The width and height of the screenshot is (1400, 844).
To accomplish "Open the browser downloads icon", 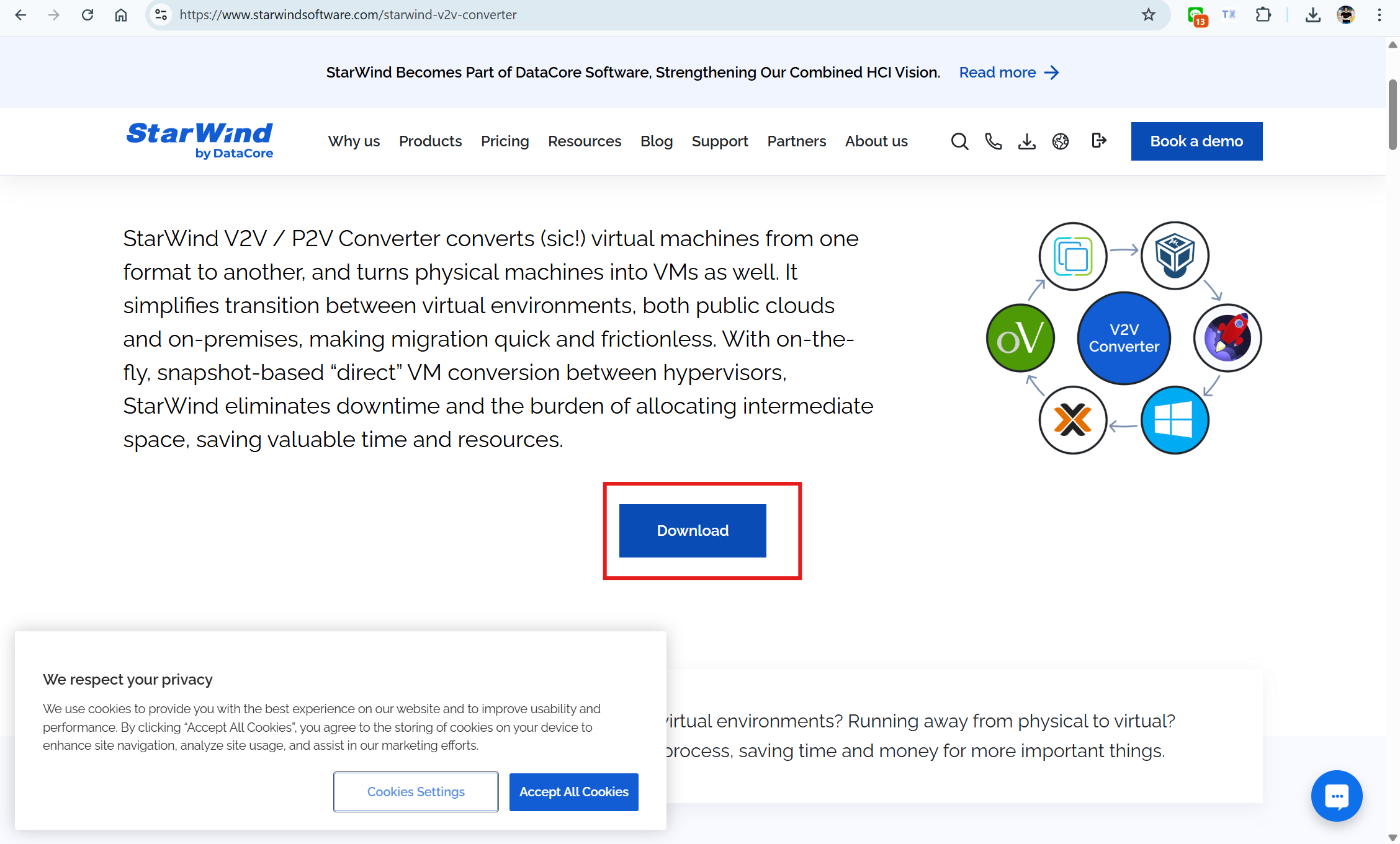I will tap(1313, 15).
